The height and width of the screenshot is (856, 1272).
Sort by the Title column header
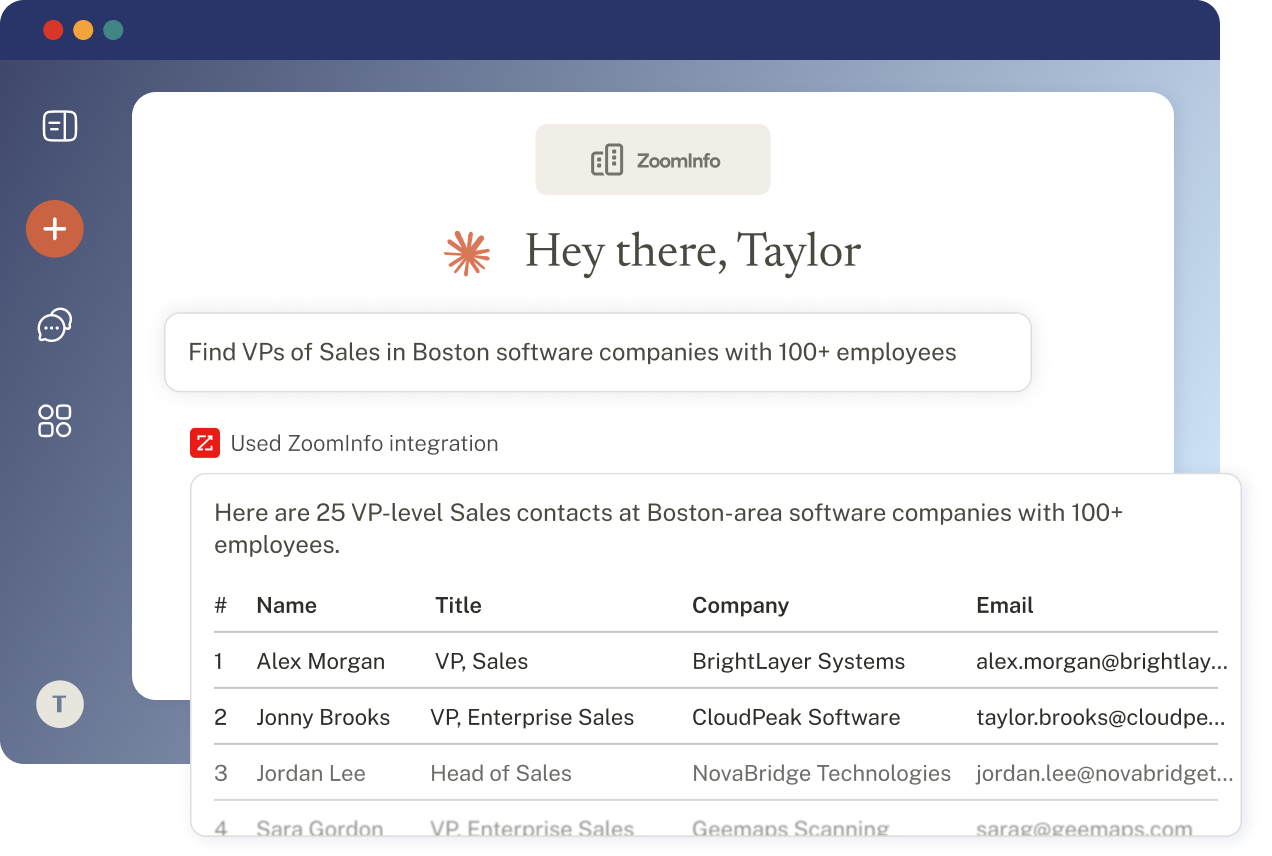tap(459, 605)
